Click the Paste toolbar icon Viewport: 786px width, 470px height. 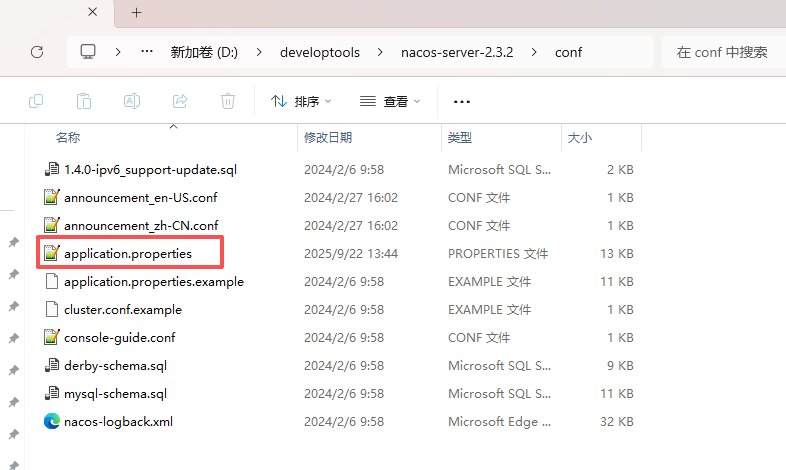[84, 101]
